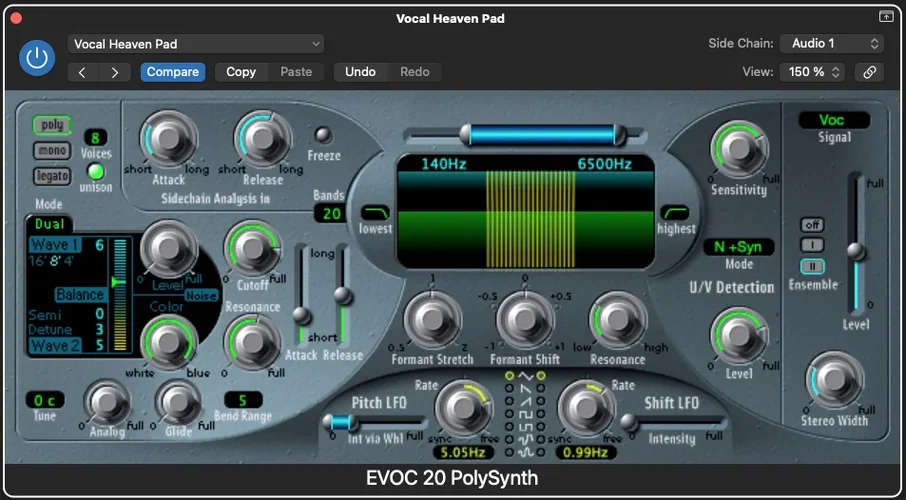Go to previous preset with left arrow
906x500 pixels.
coord(83,72)
